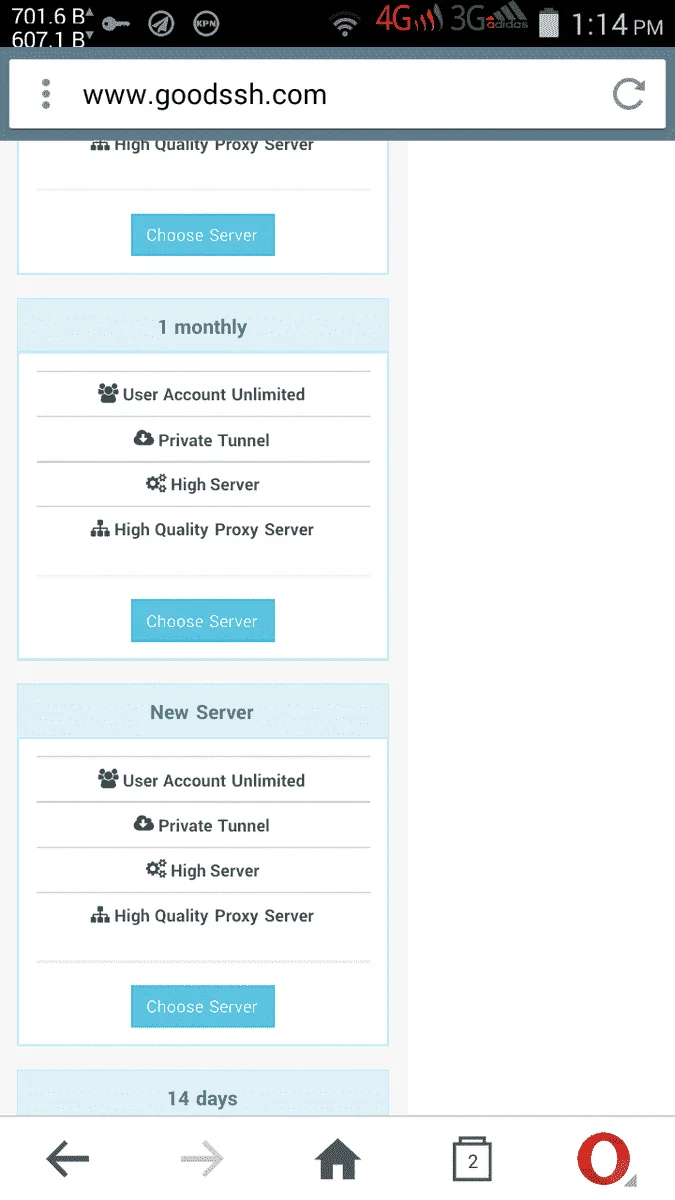Tap the VPN key status icon
This screenshot has width=675, height=1200.
click(x=116, y=23)
